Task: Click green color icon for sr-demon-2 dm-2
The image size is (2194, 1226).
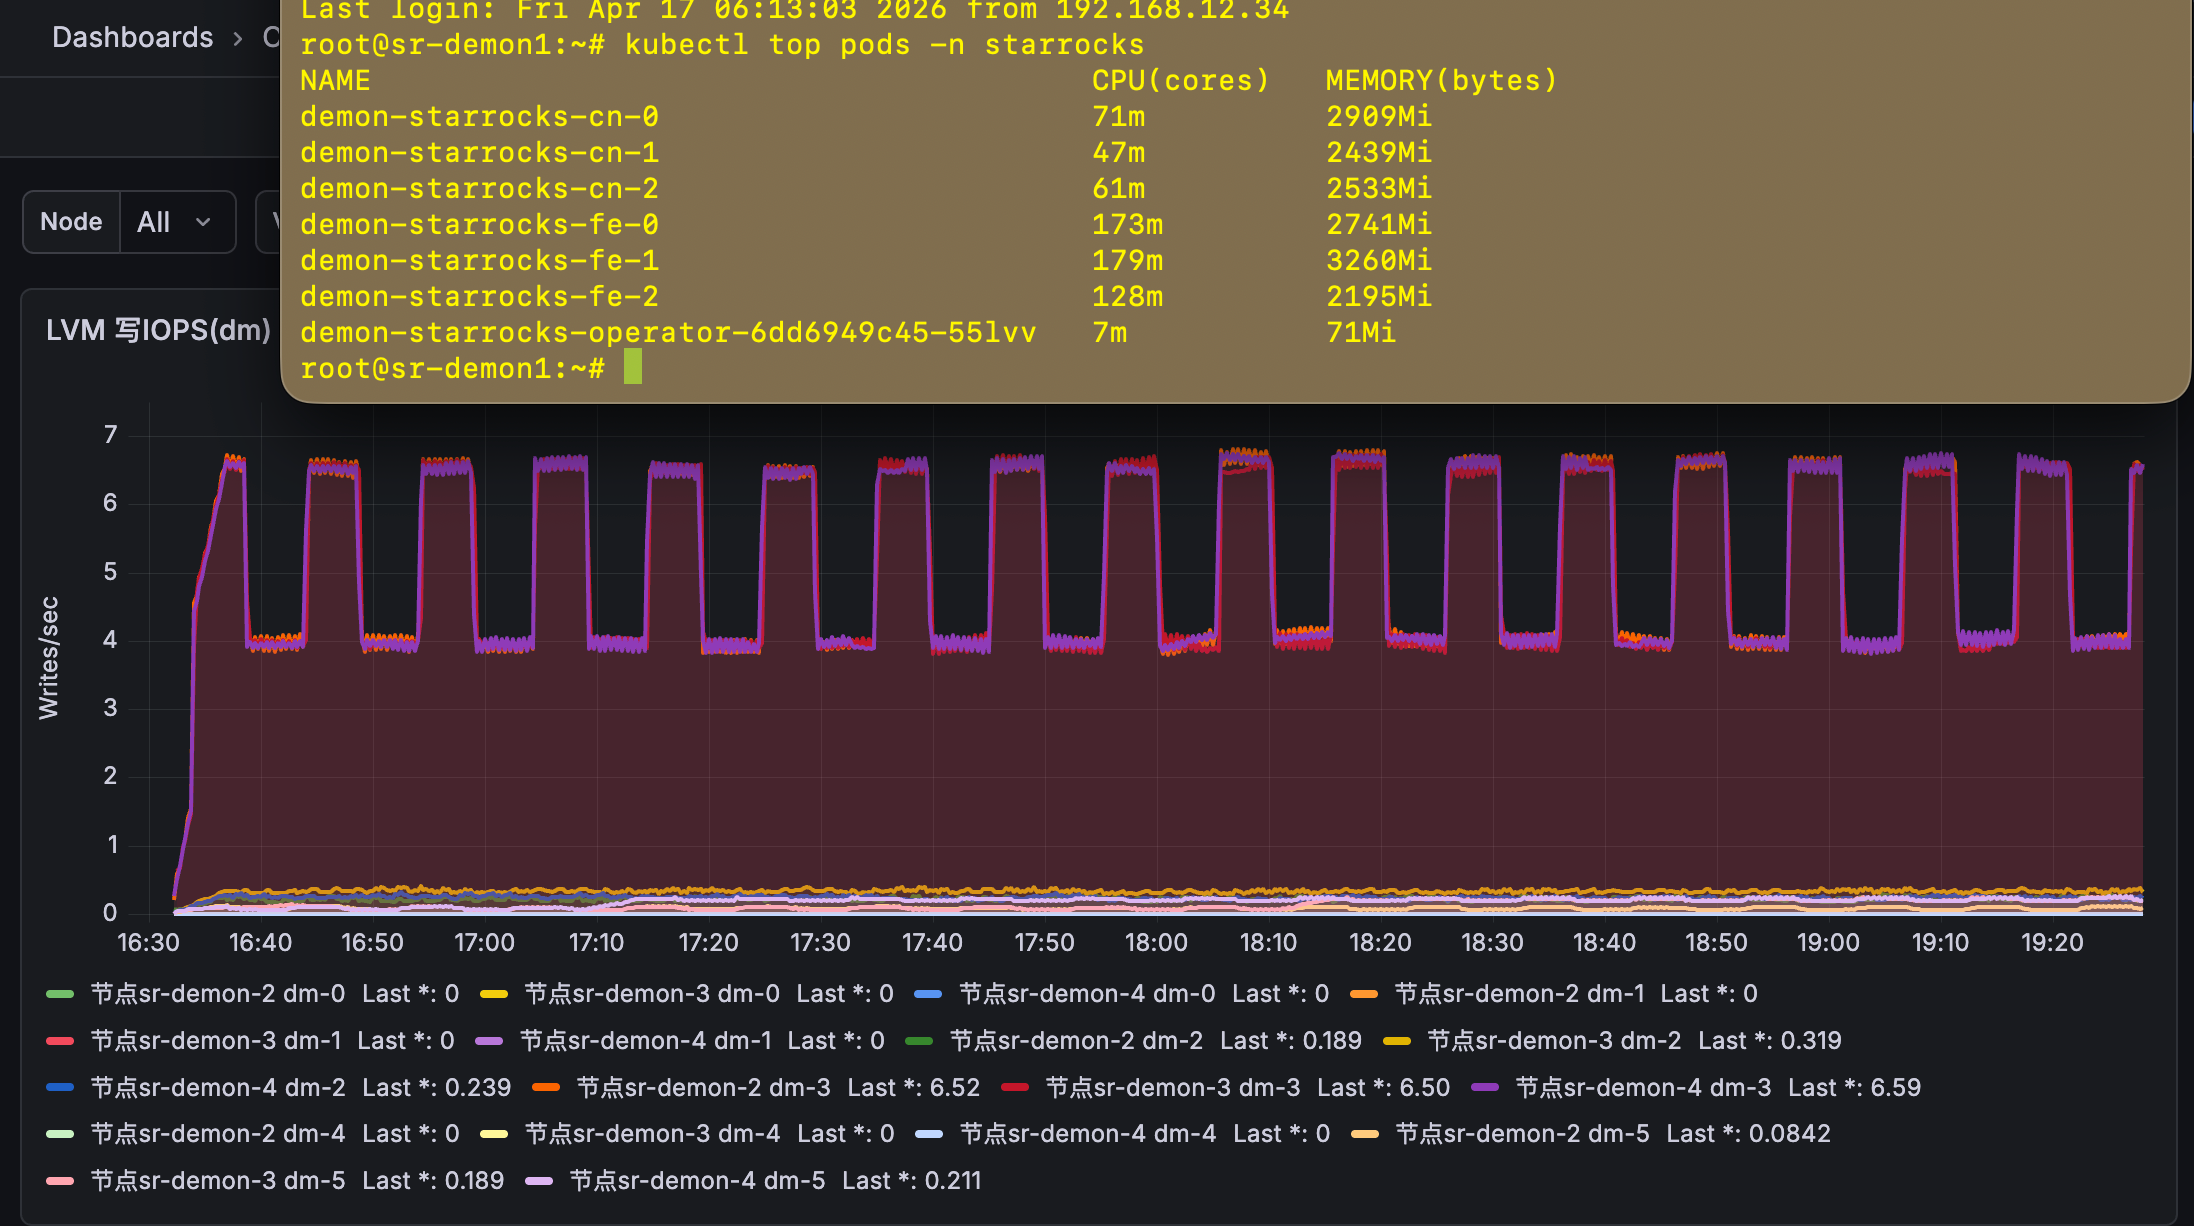Action: coord(919,1041)
